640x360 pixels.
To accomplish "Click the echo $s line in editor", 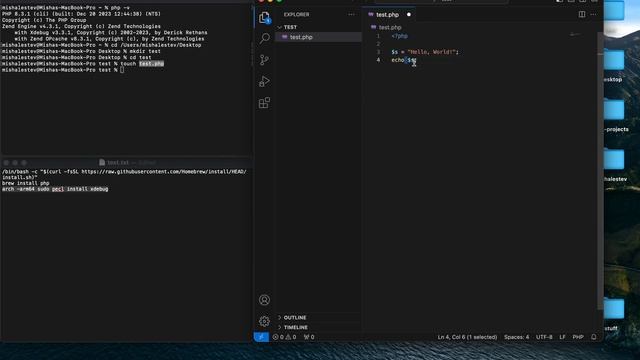I will coord(404,60).
